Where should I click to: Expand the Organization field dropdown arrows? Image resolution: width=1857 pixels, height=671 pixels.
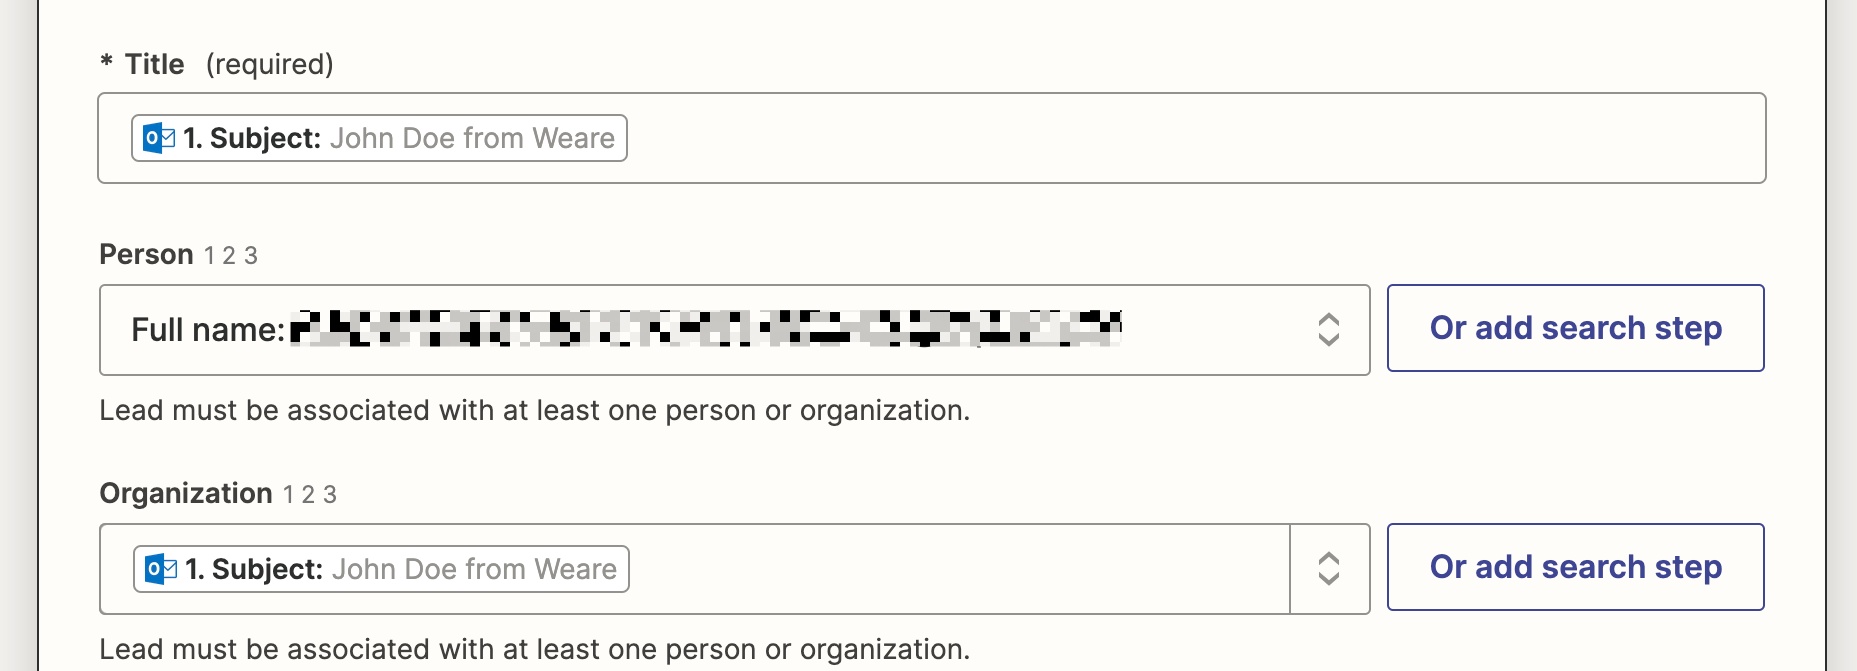coord(1328,569)
